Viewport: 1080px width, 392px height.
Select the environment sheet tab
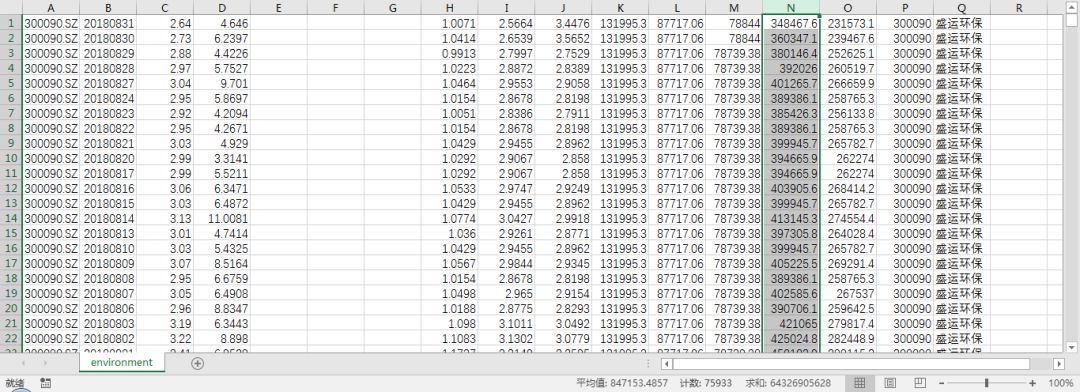click(x=122, y=362)
